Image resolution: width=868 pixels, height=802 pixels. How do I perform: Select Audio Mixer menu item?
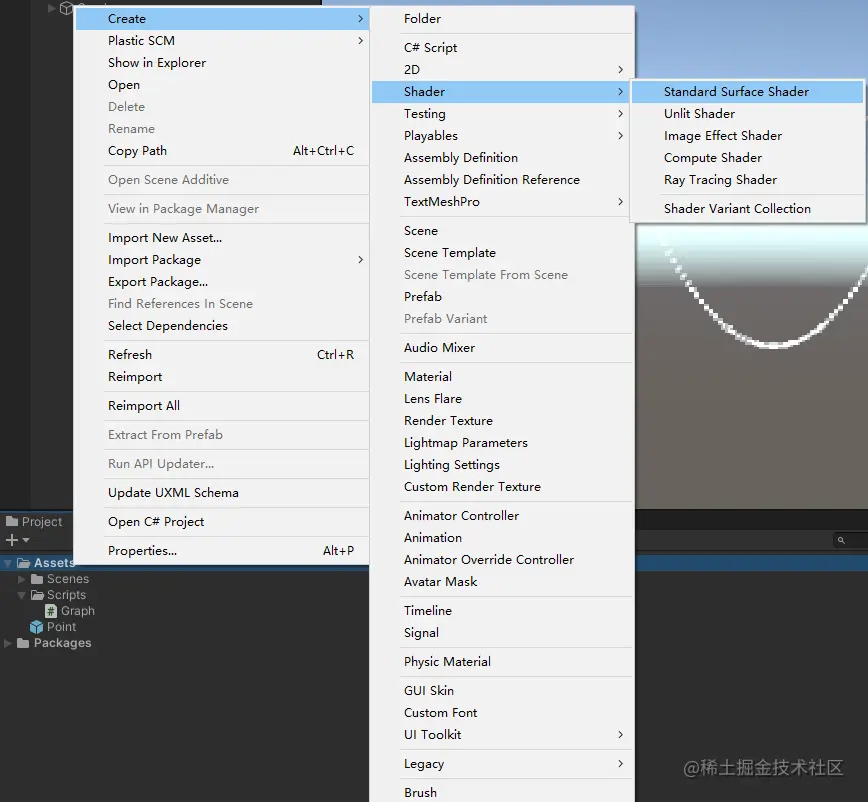tap(503, 348)
